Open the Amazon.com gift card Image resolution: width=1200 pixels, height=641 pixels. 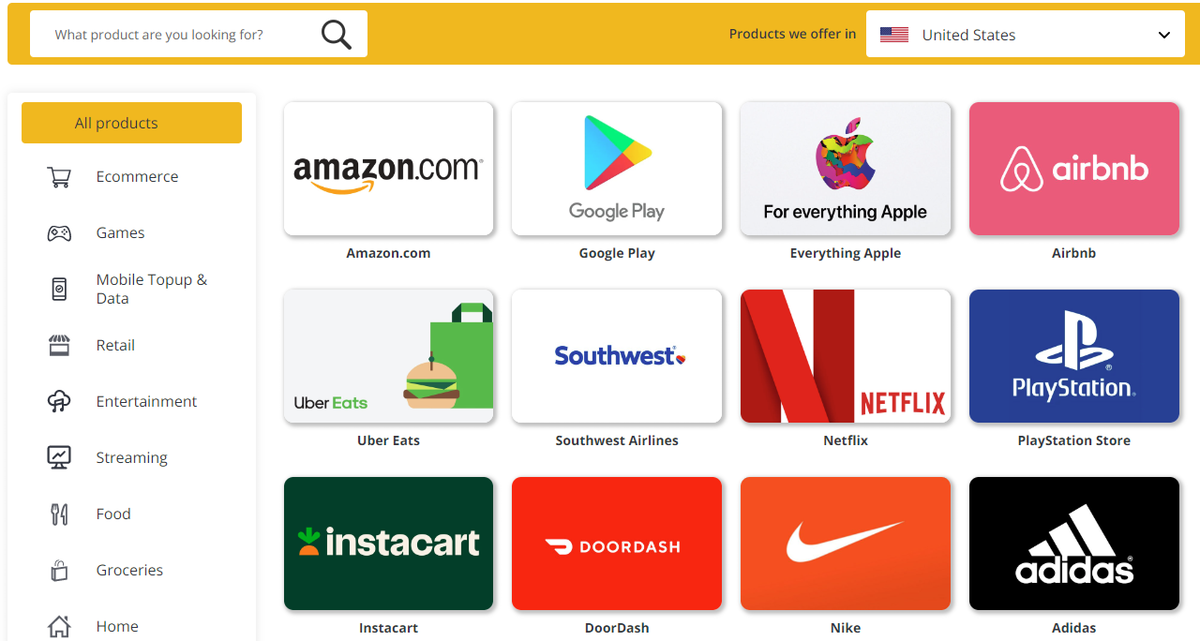coord(388,169)
